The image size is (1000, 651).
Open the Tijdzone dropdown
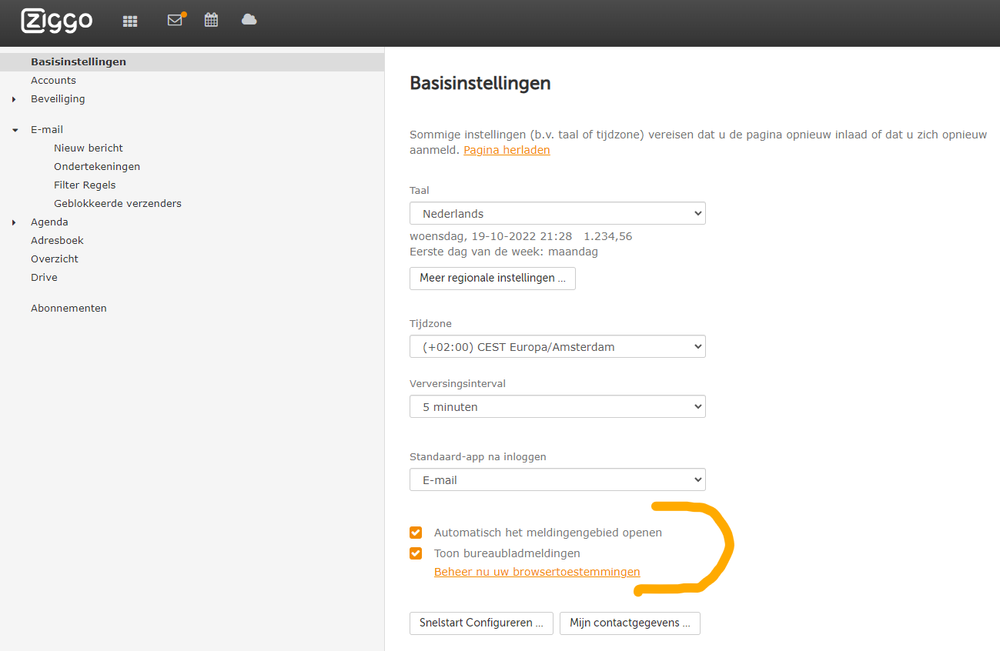(557, 347)
